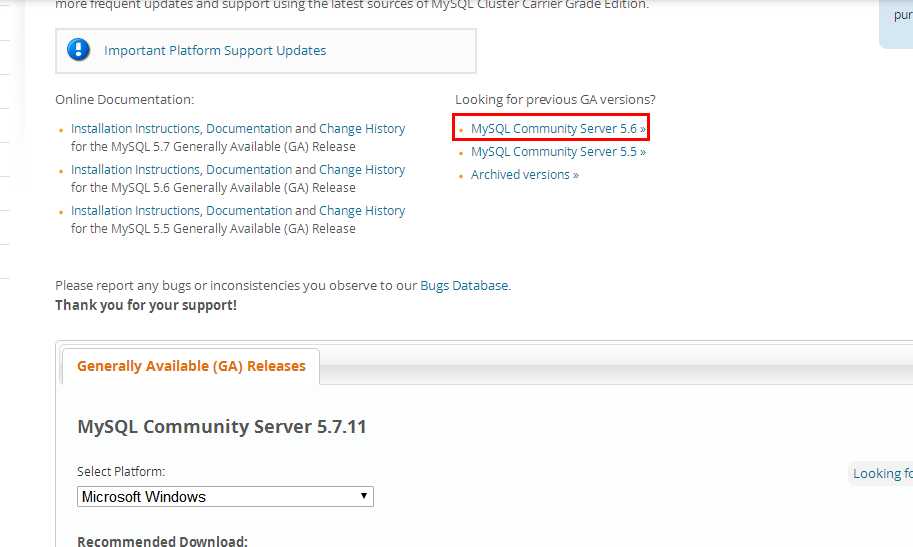
Task: Open Installation Instructions link for MySQL 5.5
Action: coord(135,210)
